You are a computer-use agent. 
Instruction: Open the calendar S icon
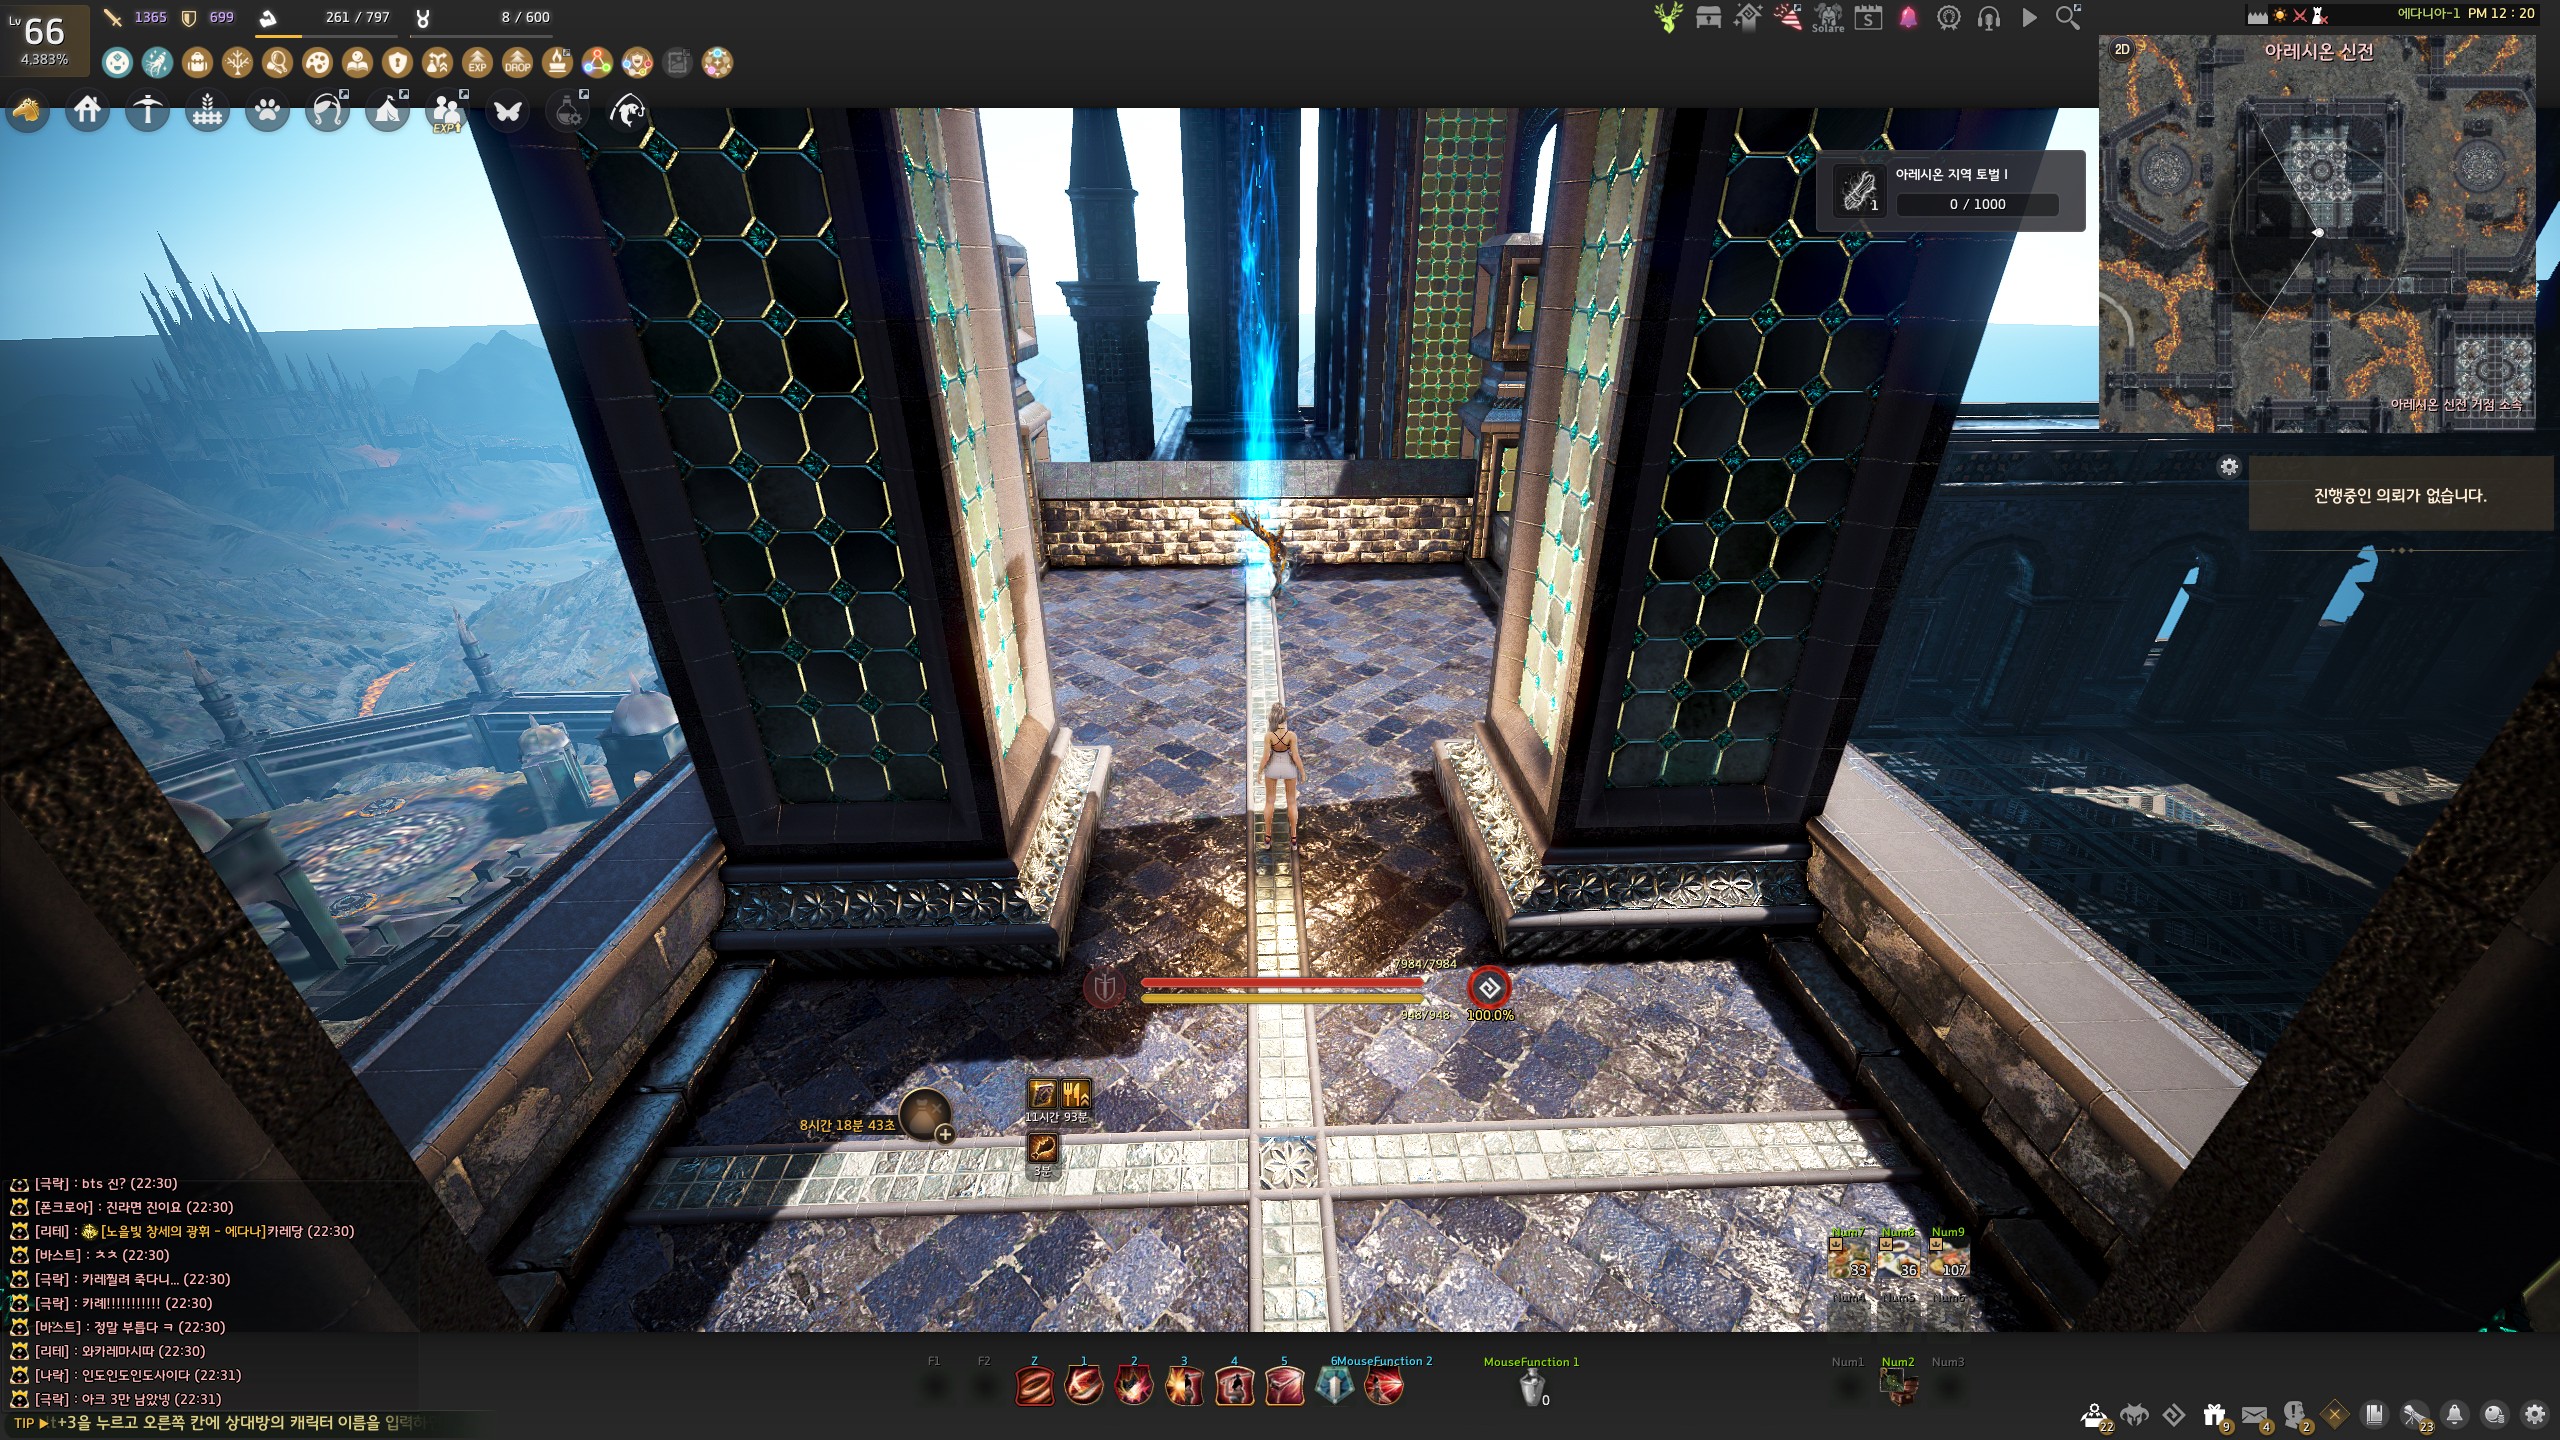(1868, 17)
